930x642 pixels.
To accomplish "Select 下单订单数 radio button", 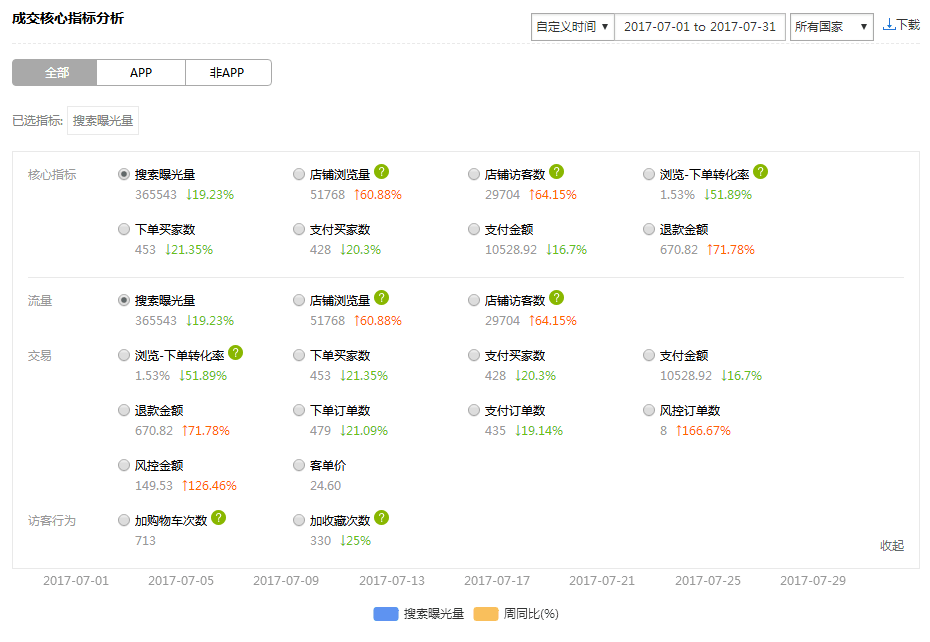I will click(x=299, y=410).
